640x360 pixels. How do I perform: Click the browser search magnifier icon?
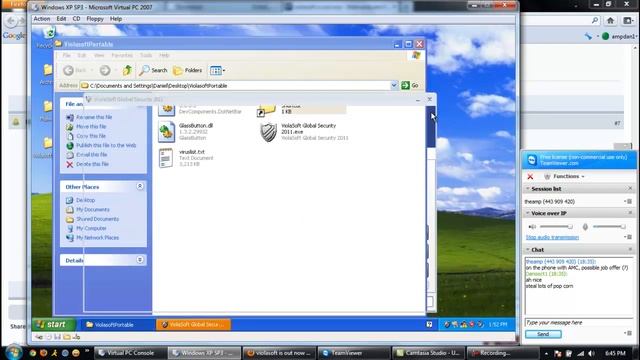click(x=595, y=20)
